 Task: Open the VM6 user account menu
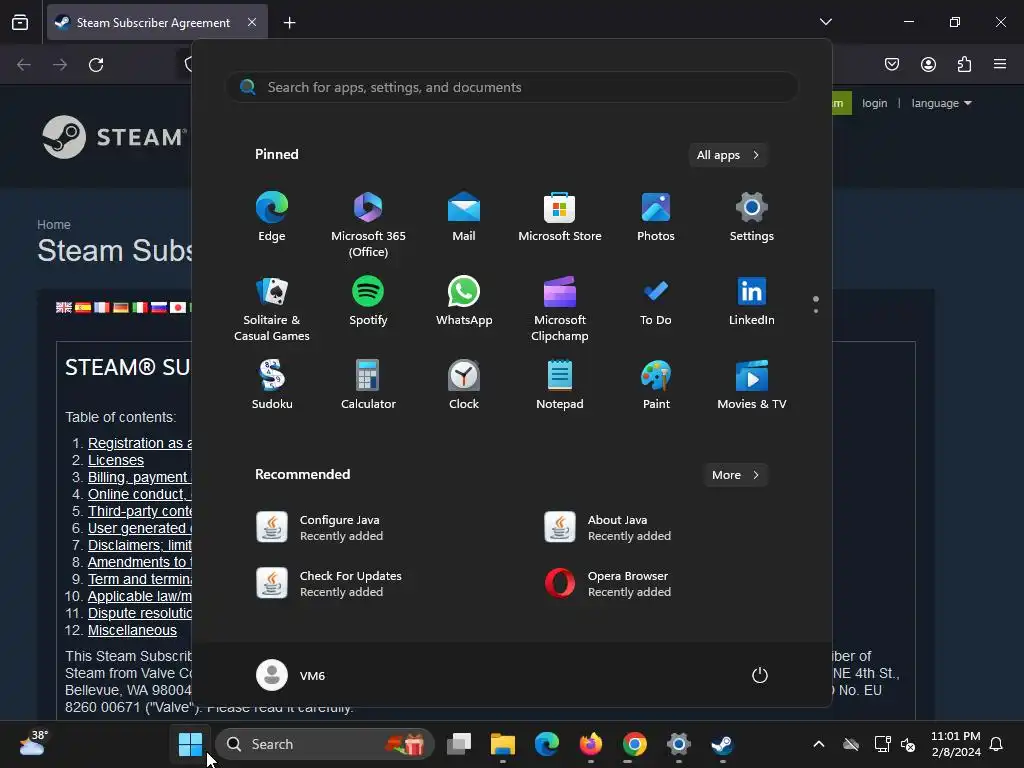[x=291, y=675]
